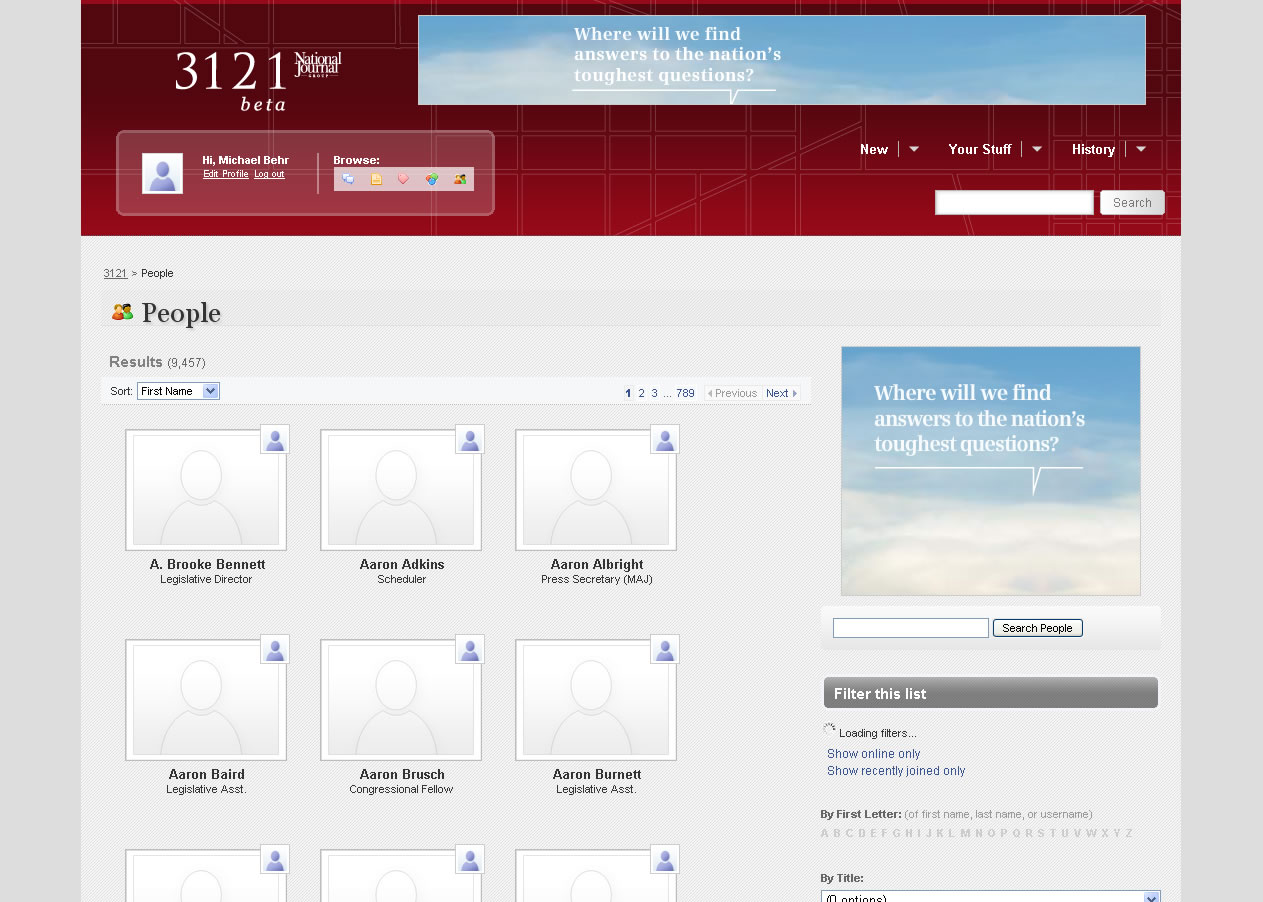1263x902 pixels.
Task: Open the Browse documents icon
Action: pyautogui.click(x=376, y=179)
